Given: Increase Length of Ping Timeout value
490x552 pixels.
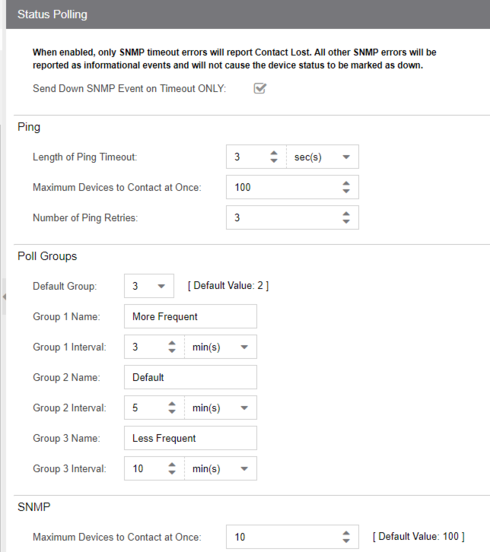Looking at the screenshot, I should click(274, 153).
